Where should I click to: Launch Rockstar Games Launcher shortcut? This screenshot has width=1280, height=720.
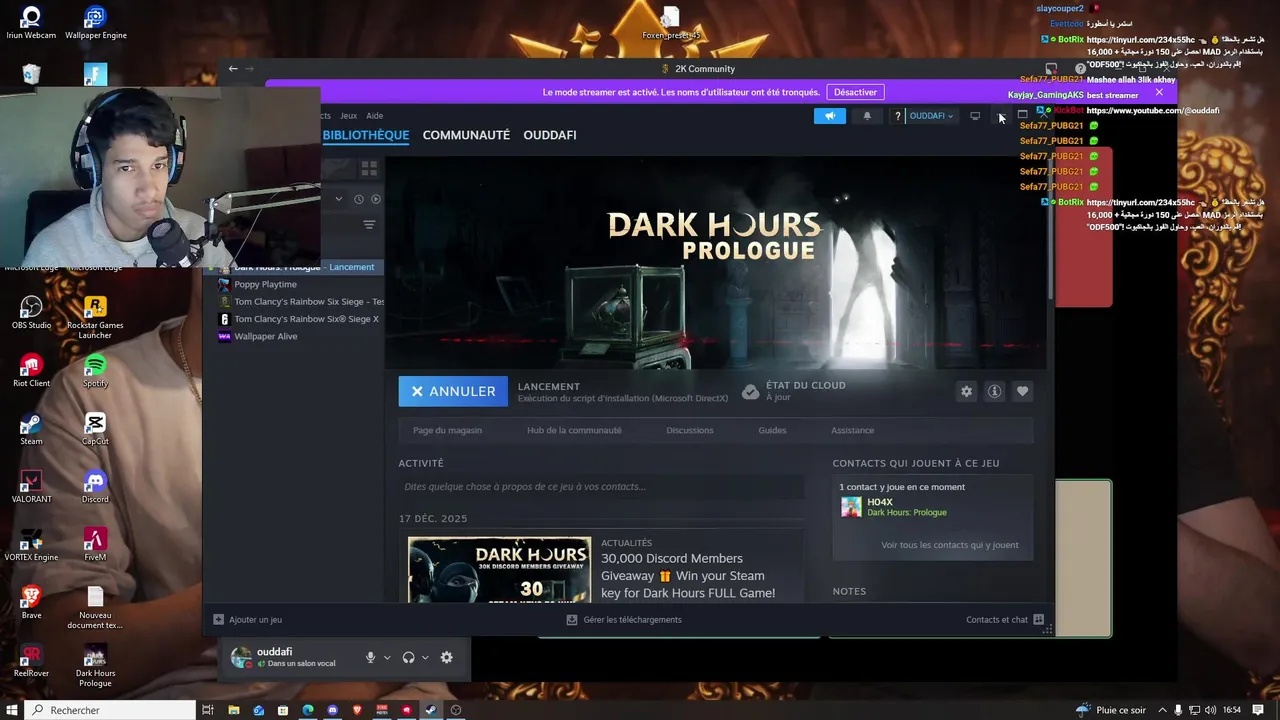click(x=95, y=317)
